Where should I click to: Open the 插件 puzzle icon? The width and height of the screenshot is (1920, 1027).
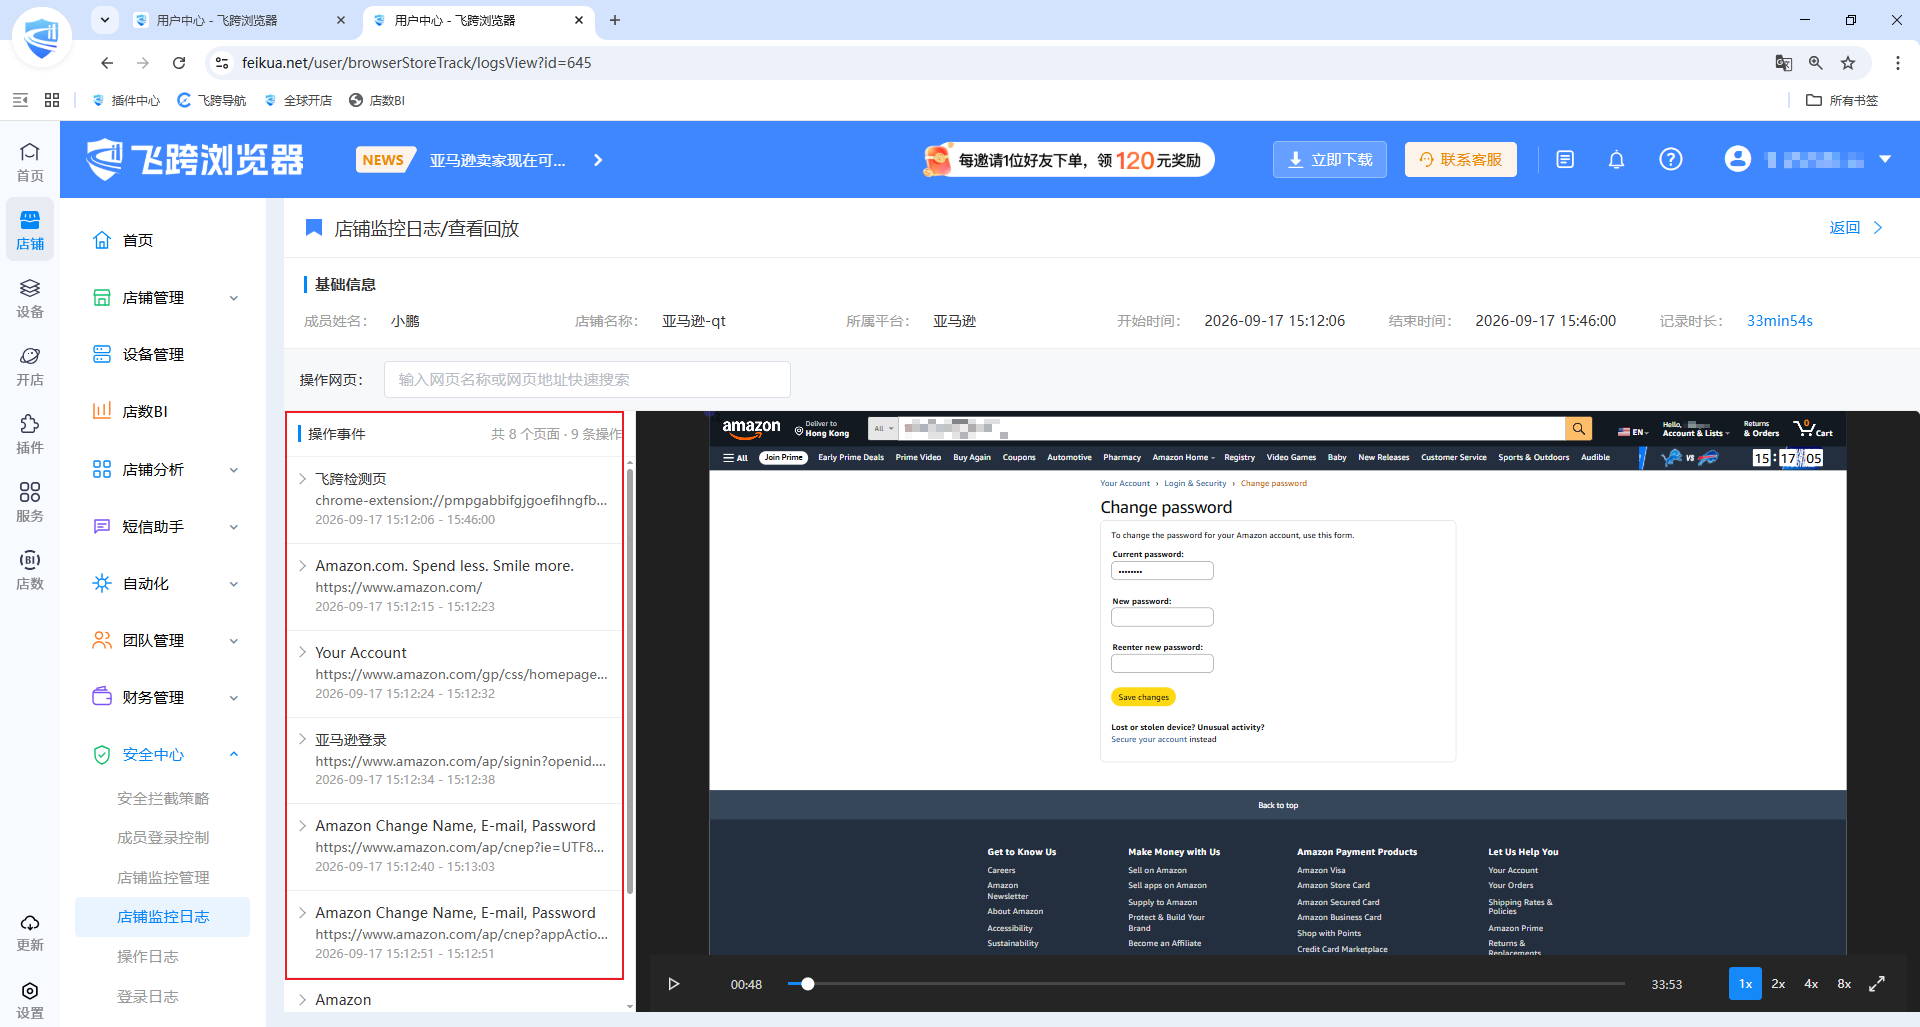[30, 433]
